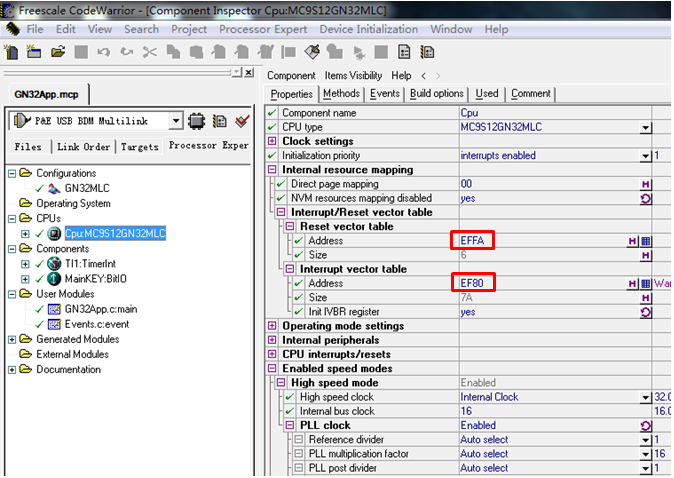674x478 pixels.
Task: Open the Processor Expert menu
Action: 263,29
